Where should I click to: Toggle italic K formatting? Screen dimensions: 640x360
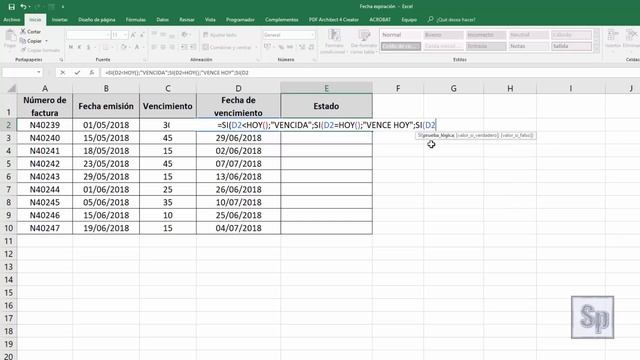point(80,47)
